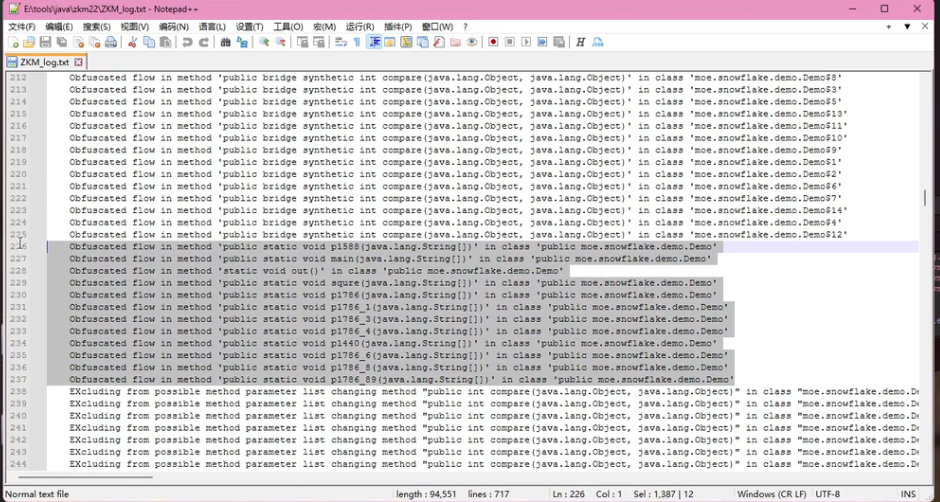Close the ZKM_log.txt tab with its red X

coord(78,62)
